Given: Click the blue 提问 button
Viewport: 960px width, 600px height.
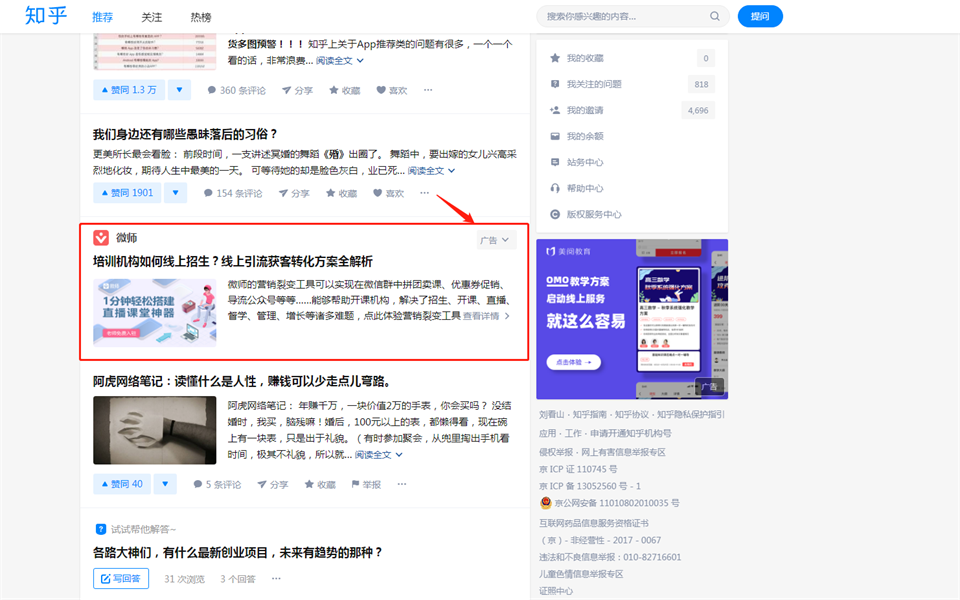Looking at the screenshot, I should (760, 16).
